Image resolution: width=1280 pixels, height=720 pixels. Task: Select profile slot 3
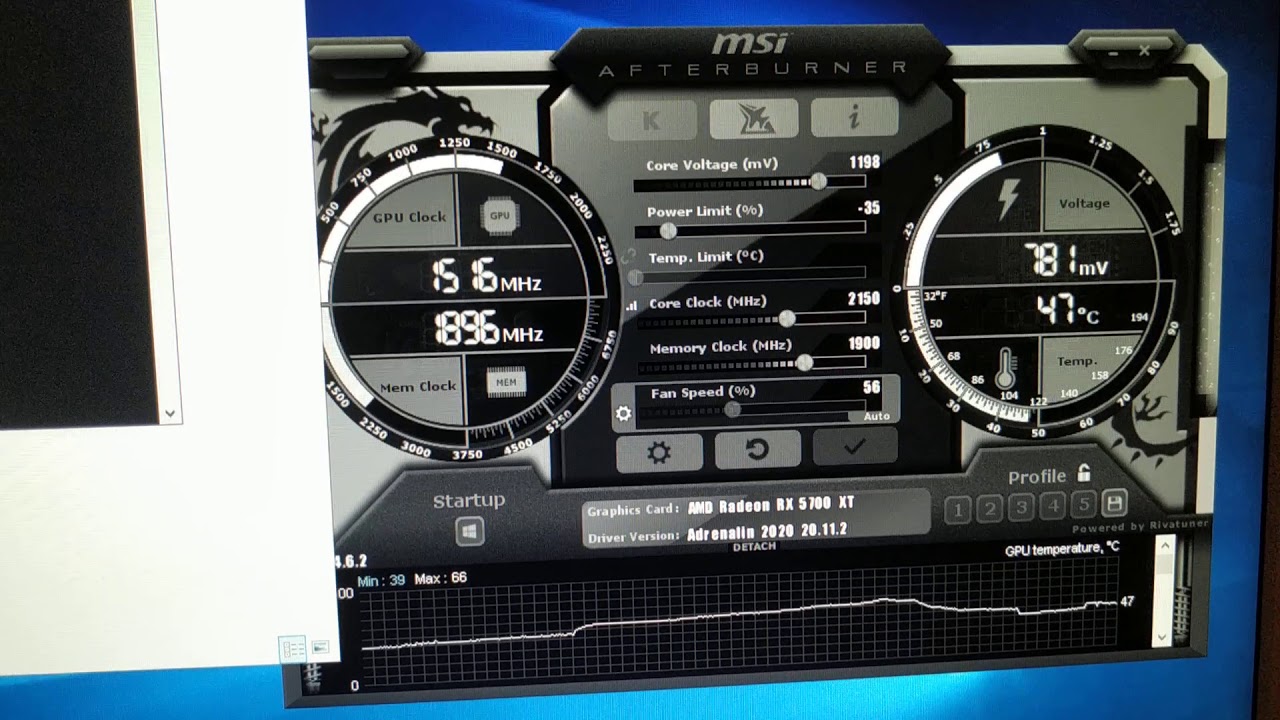click(1021, 507)
